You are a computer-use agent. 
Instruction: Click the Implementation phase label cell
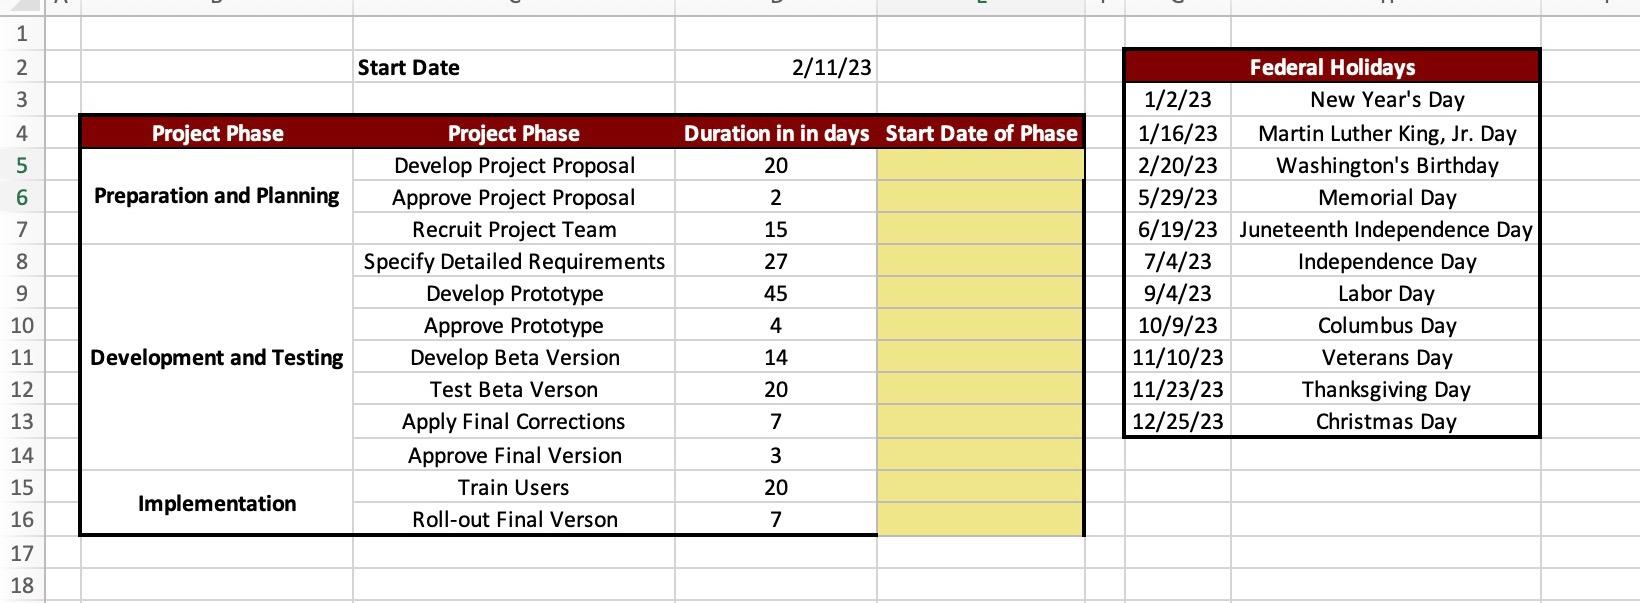[217, 503]
